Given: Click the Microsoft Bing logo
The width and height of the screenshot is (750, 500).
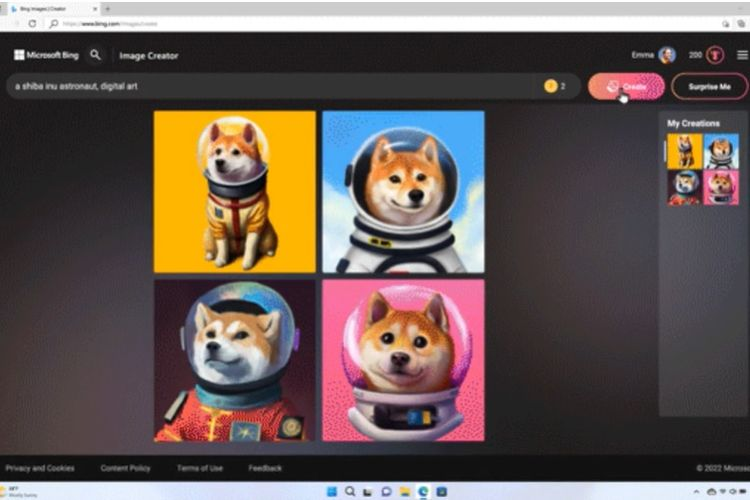Looking at the screenshot, I should point(46,56).
